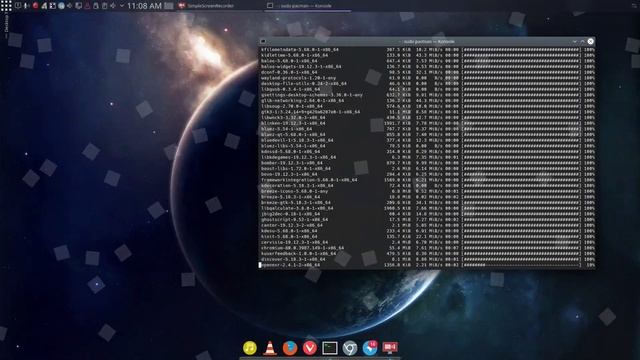640x360 pixels.
Task: Launch VLC media player from the dock
Action: [x=269, y=348]
